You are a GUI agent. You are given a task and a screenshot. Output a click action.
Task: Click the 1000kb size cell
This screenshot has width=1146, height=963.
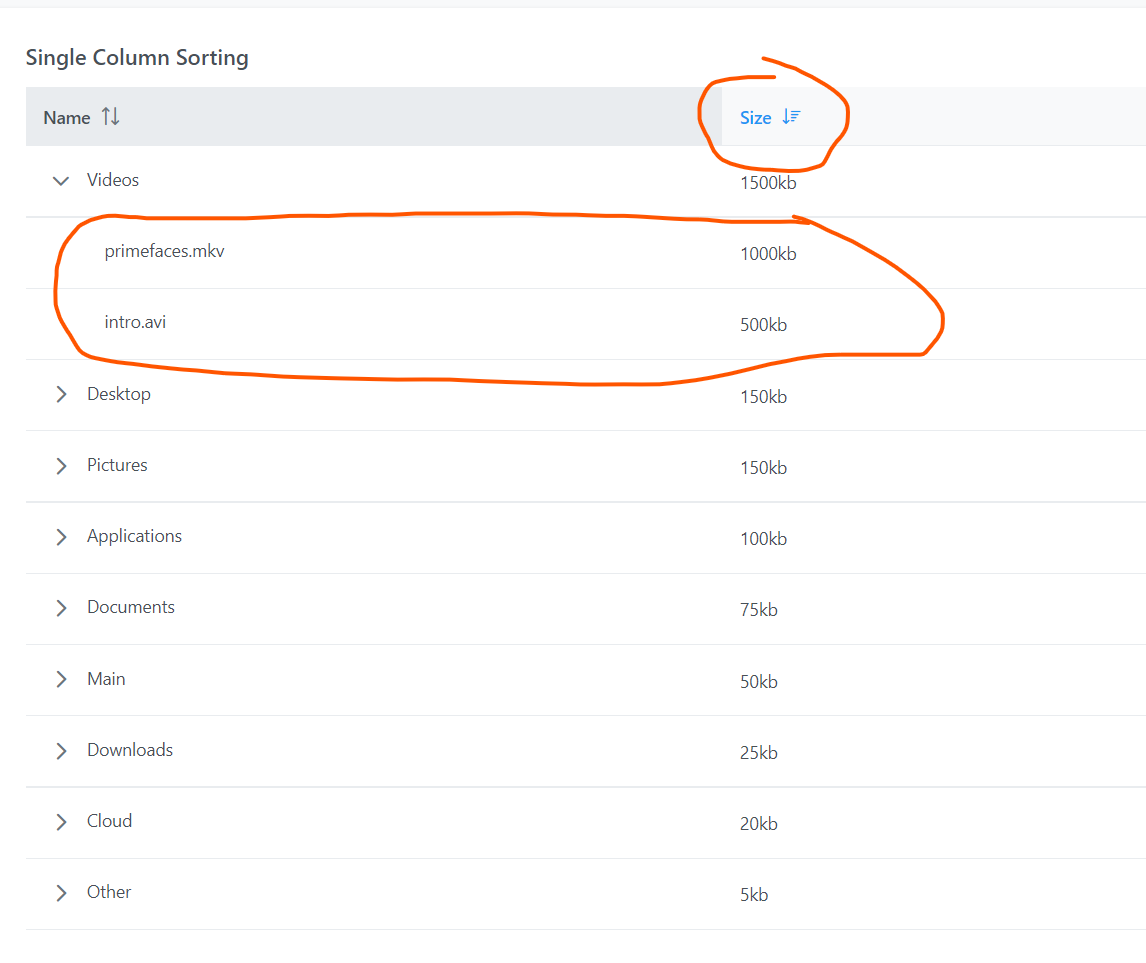click(x=768, y=254)
